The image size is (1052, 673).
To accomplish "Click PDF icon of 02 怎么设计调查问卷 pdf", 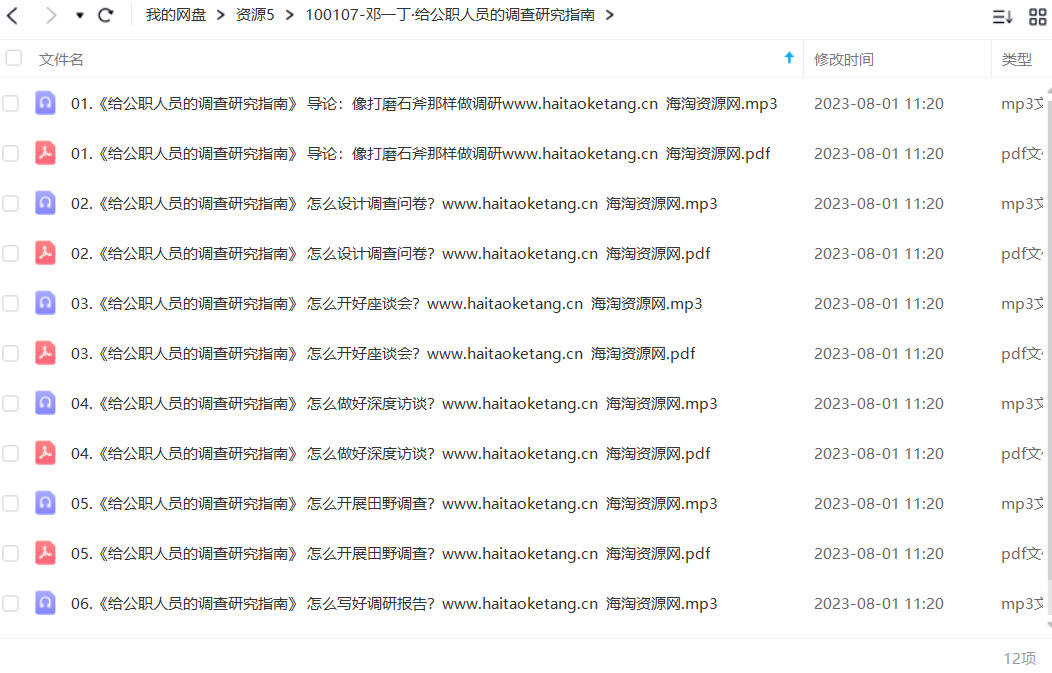I will pyautogui.click(x=45, y=253).
